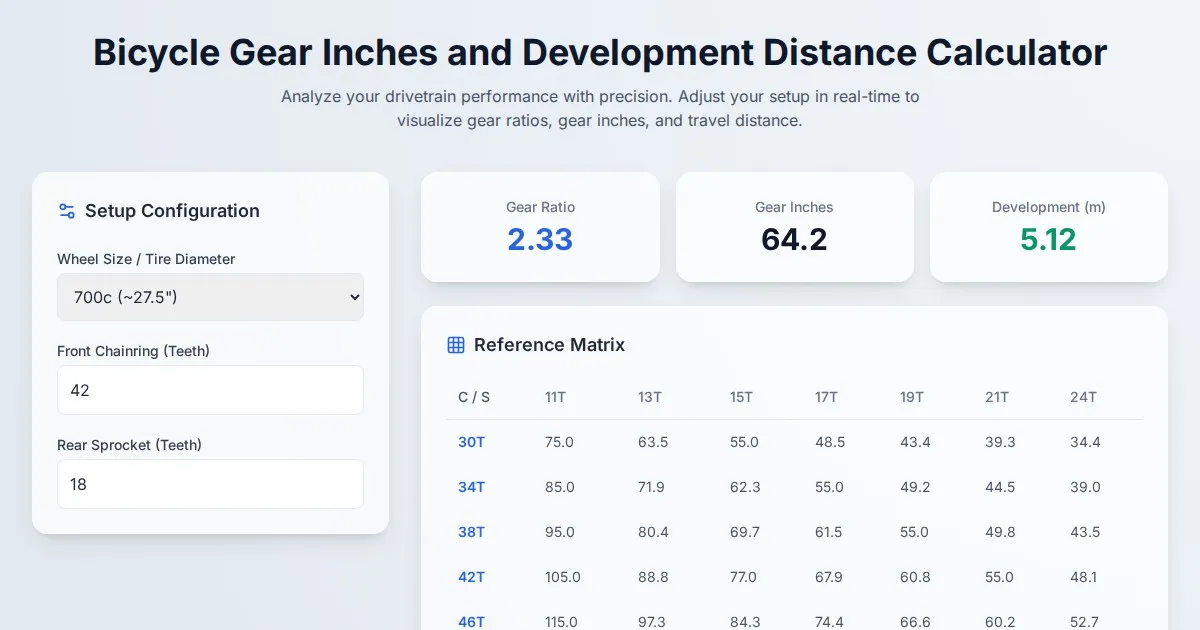Click the Front Chainring teeth input

210,390
